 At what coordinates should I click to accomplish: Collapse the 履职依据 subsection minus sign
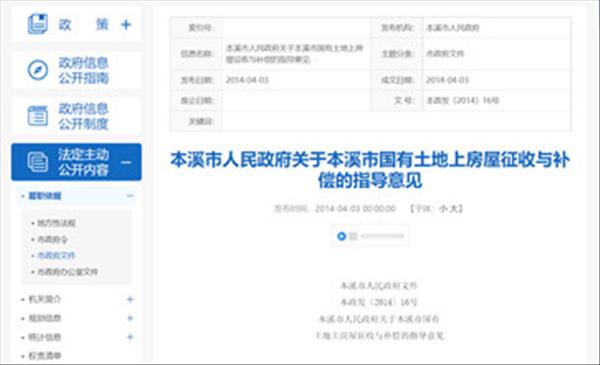[x=130, y=196]
